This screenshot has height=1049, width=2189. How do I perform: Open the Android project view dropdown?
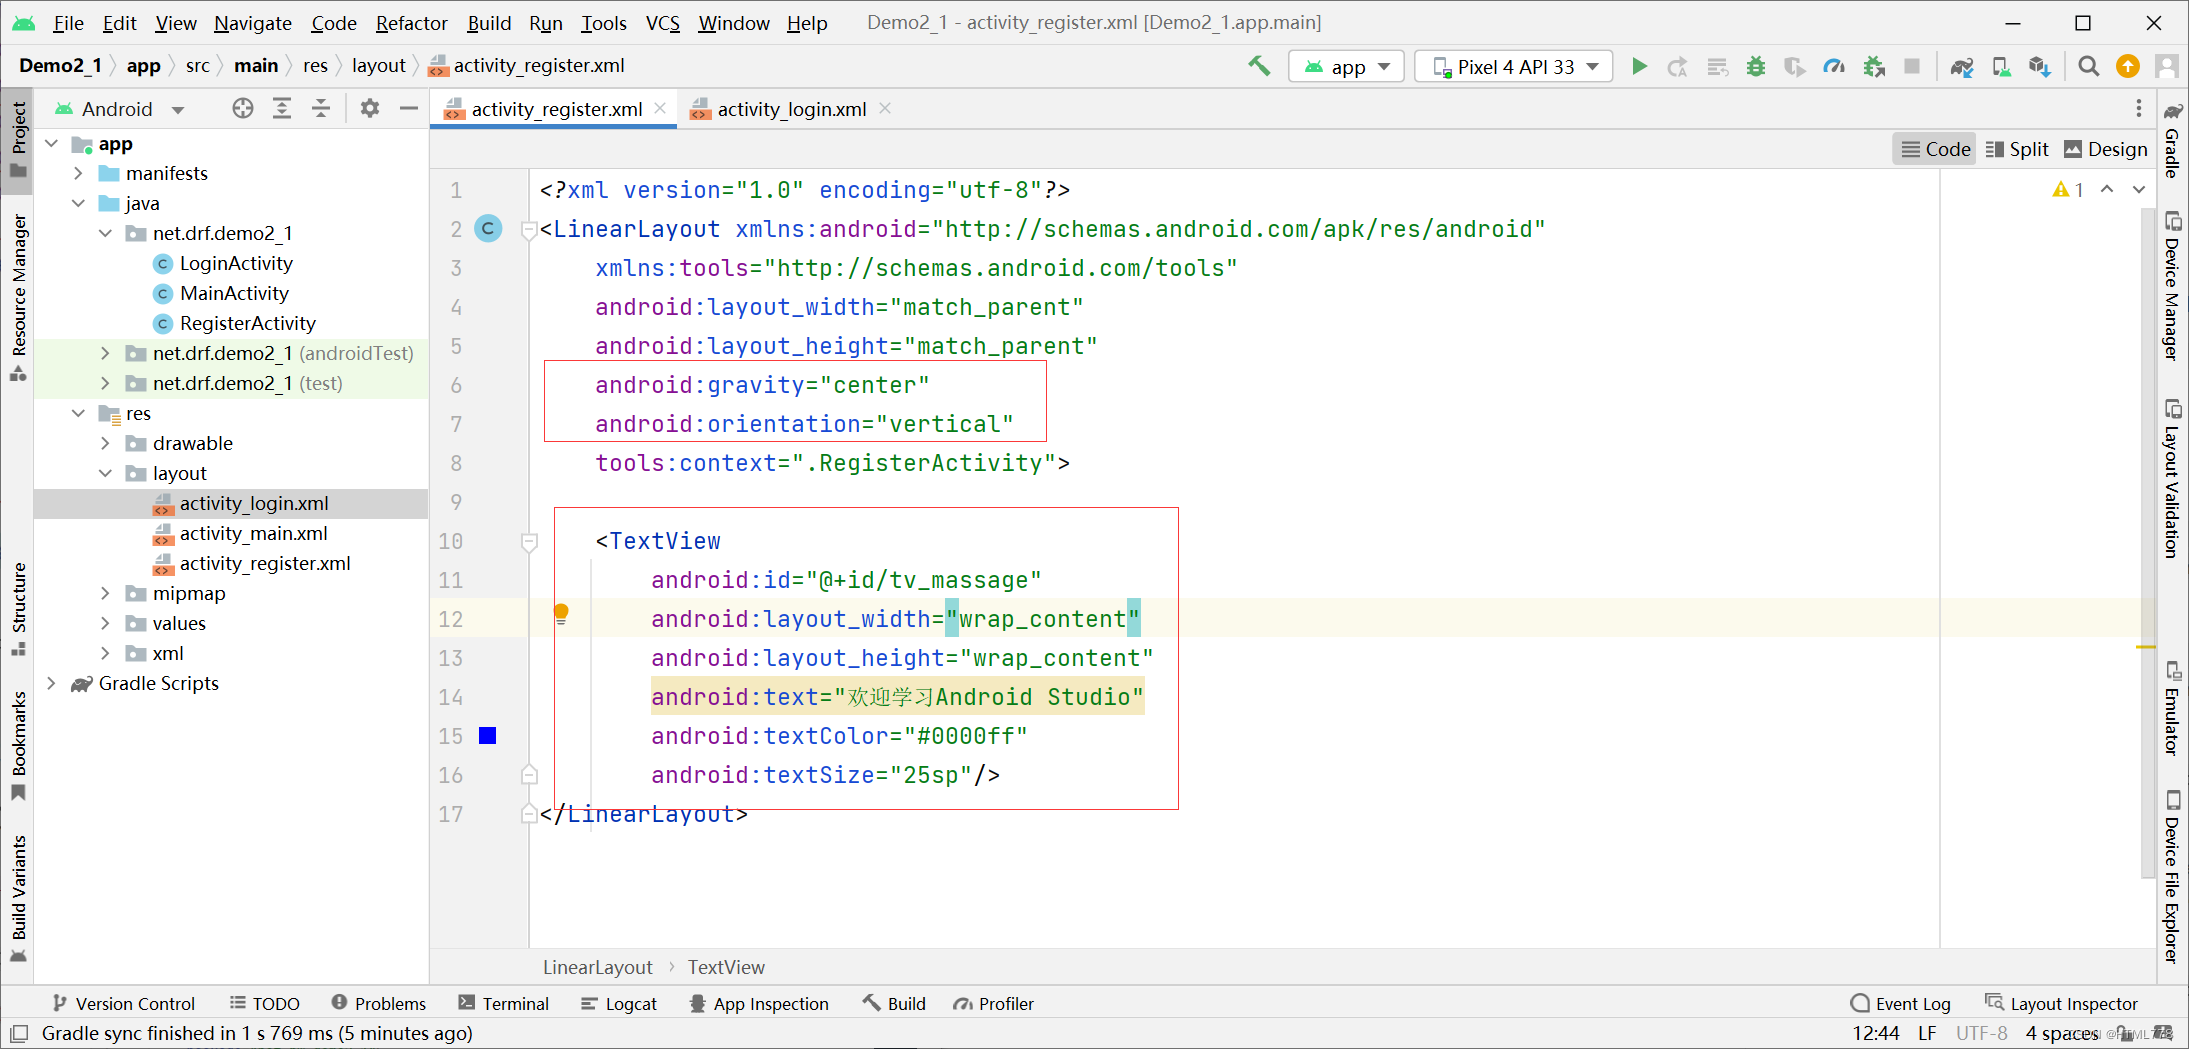(120, 108)
